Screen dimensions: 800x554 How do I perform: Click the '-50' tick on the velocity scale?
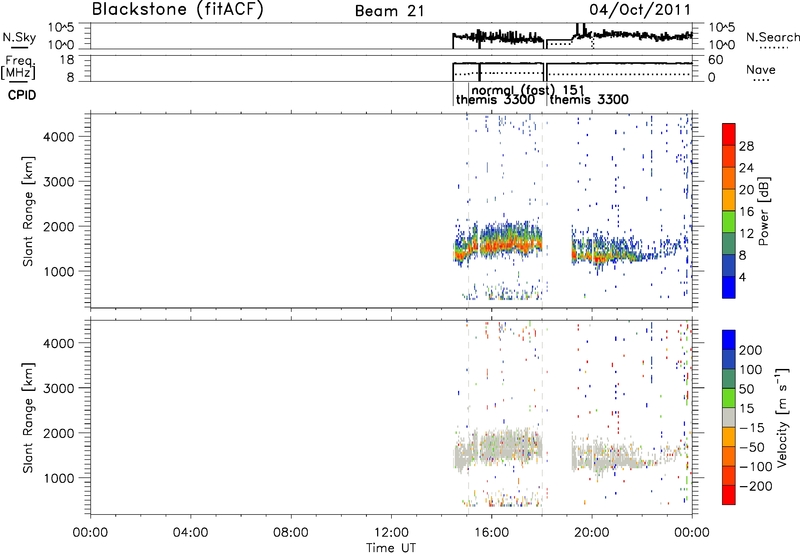[753, 447]
